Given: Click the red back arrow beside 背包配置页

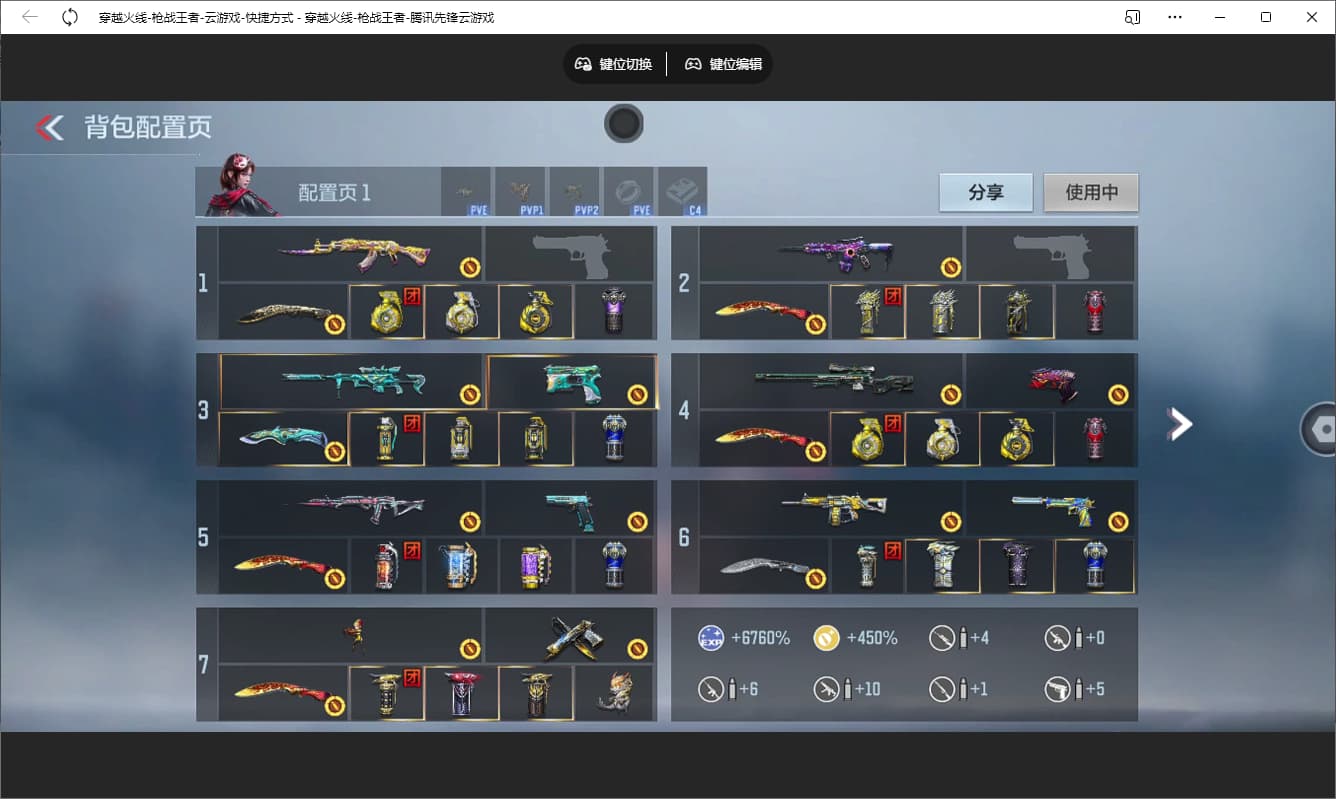Looking at the screenshot, I should click(49, 127).
